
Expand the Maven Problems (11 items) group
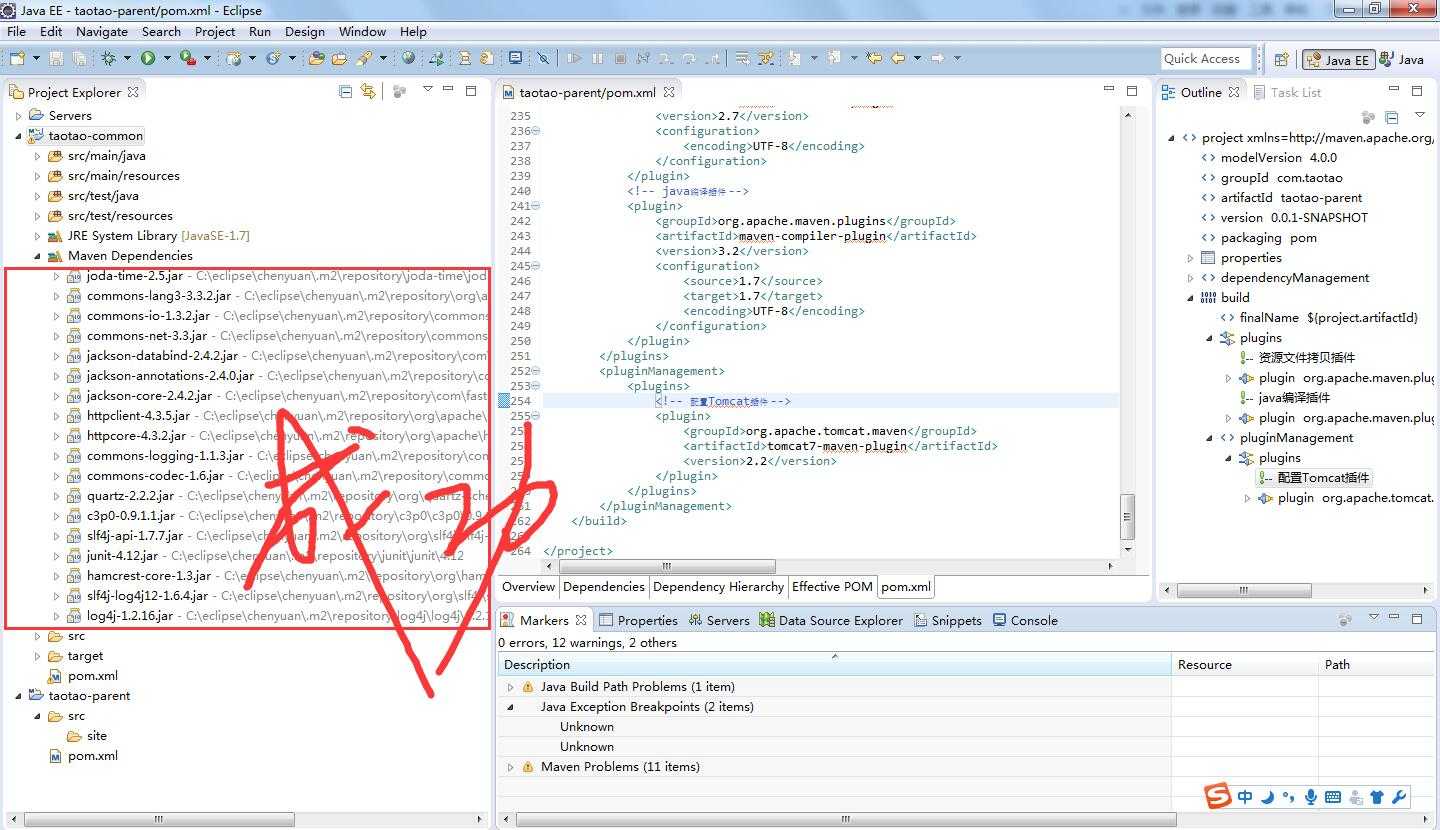coord(510,767)
